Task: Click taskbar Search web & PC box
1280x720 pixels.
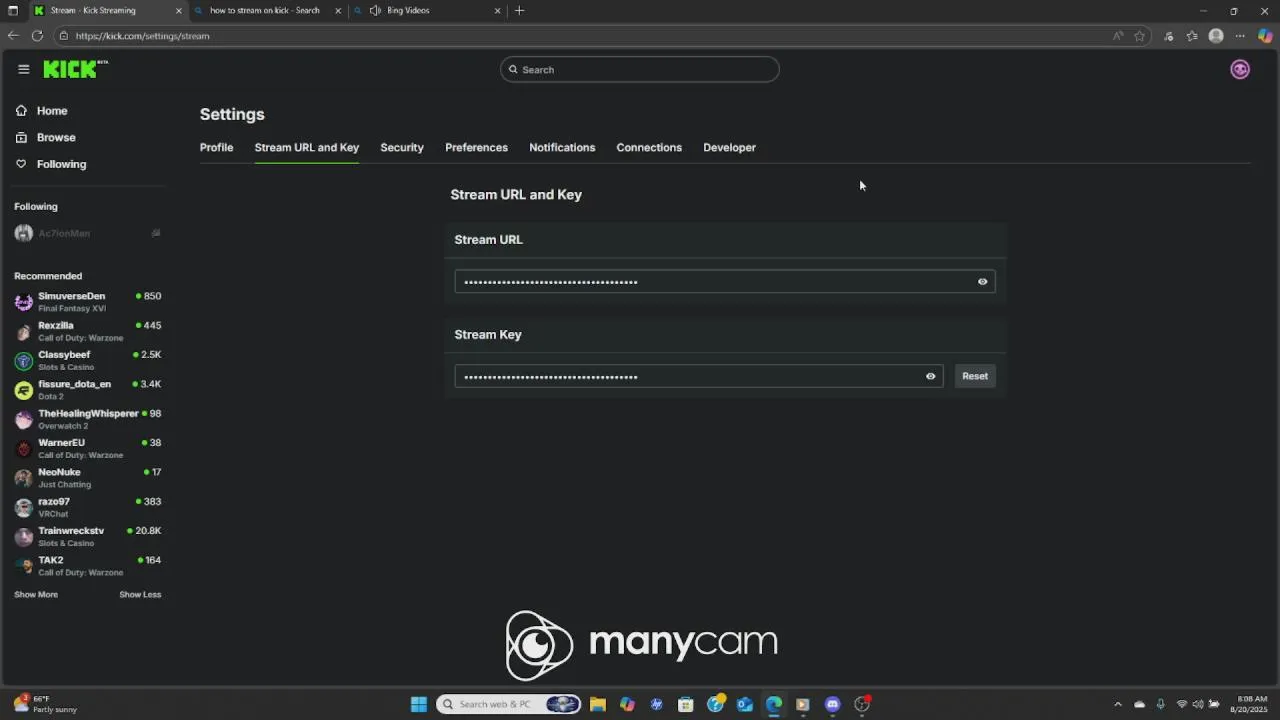Action: pyautogui.click(x=509, y=704)
